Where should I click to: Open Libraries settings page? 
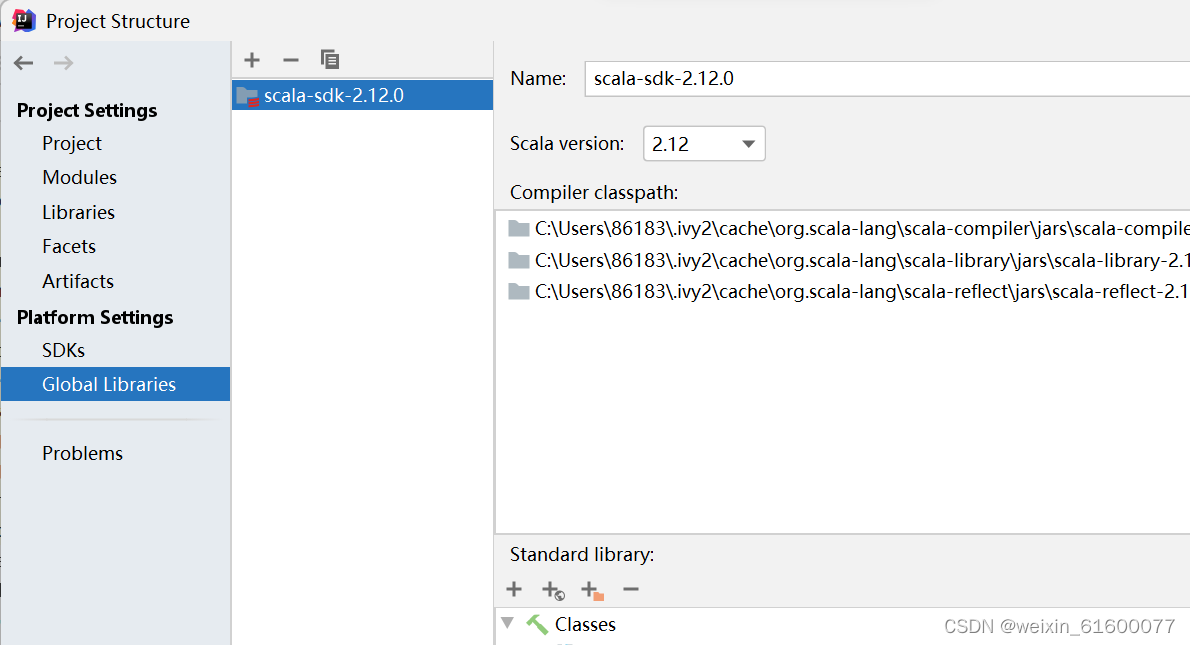[x=78, y=212]
